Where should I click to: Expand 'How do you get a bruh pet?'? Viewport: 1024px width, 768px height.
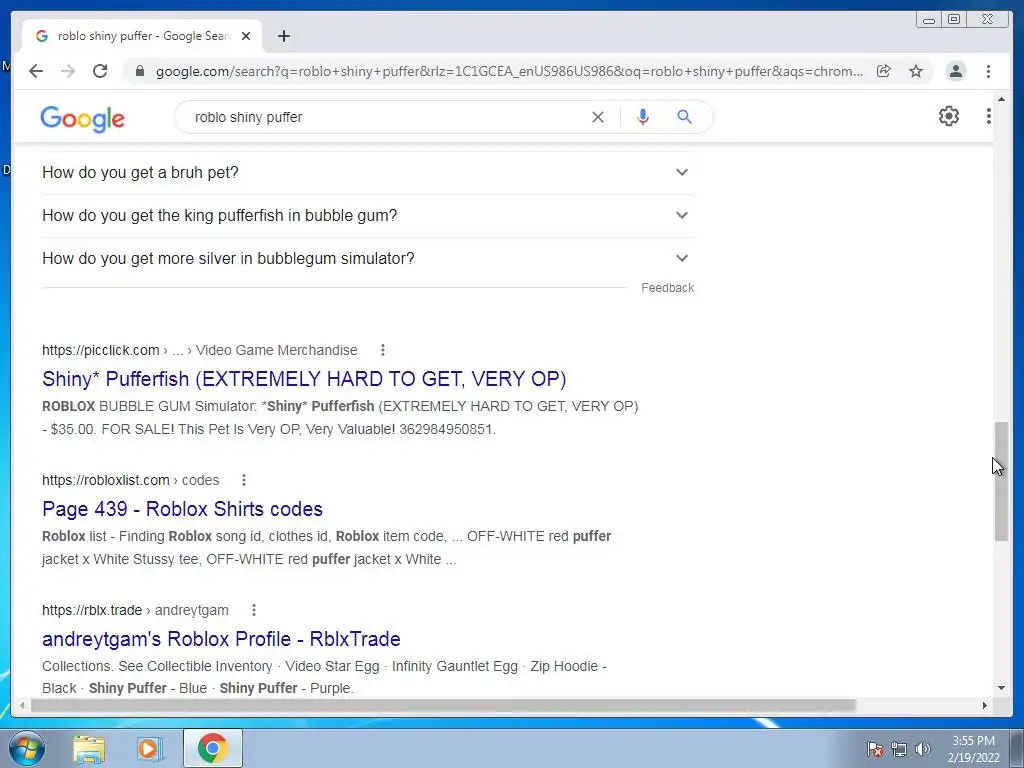point(367,172)
